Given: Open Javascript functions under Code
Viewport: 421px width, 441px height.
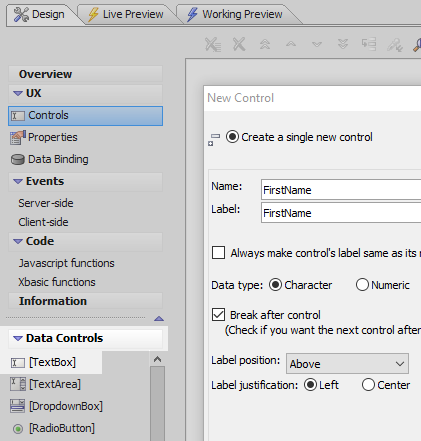Looking at the screenshot, I should [x=66, y=263].
